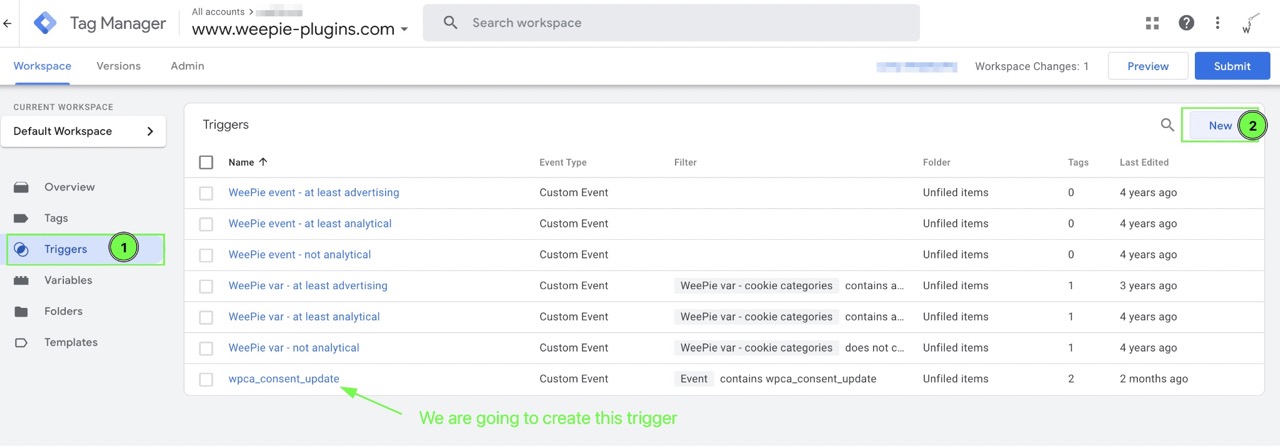Select checkbox for WeePie event - at least analytical
Image resolution: width=1280 pixels, height=446 pixels.
click(x=206, y=224)
